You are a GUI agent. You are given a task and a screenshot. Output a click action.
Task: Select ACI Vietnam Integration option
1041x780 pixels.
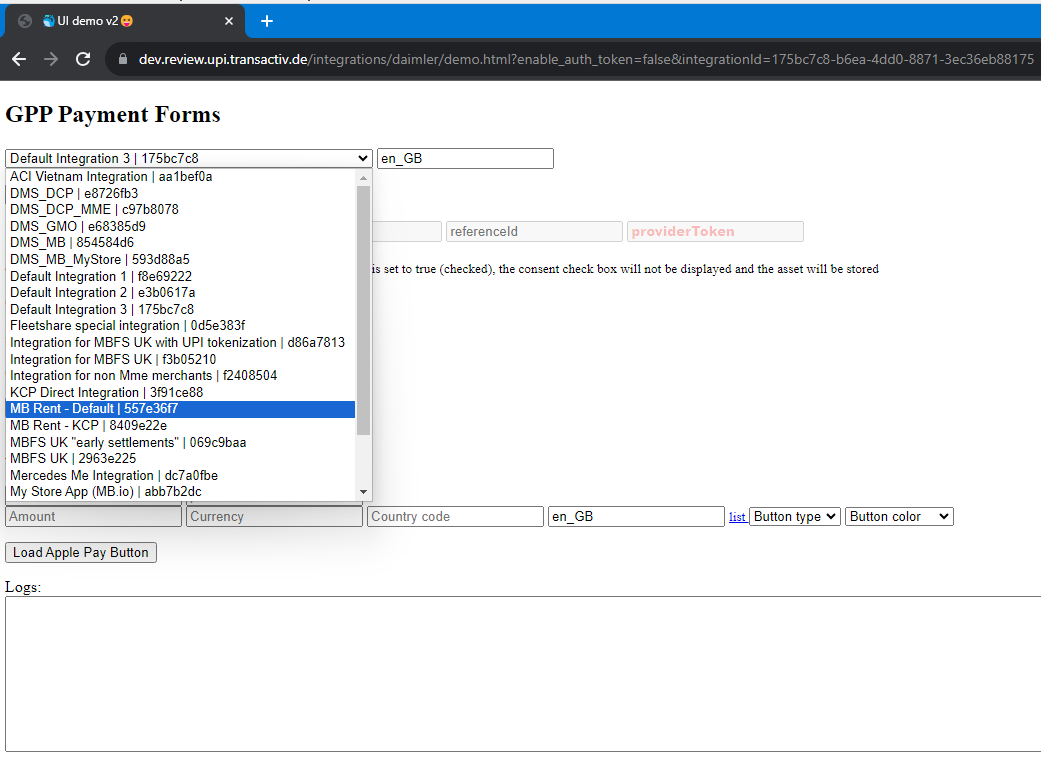tap(181, 177)
